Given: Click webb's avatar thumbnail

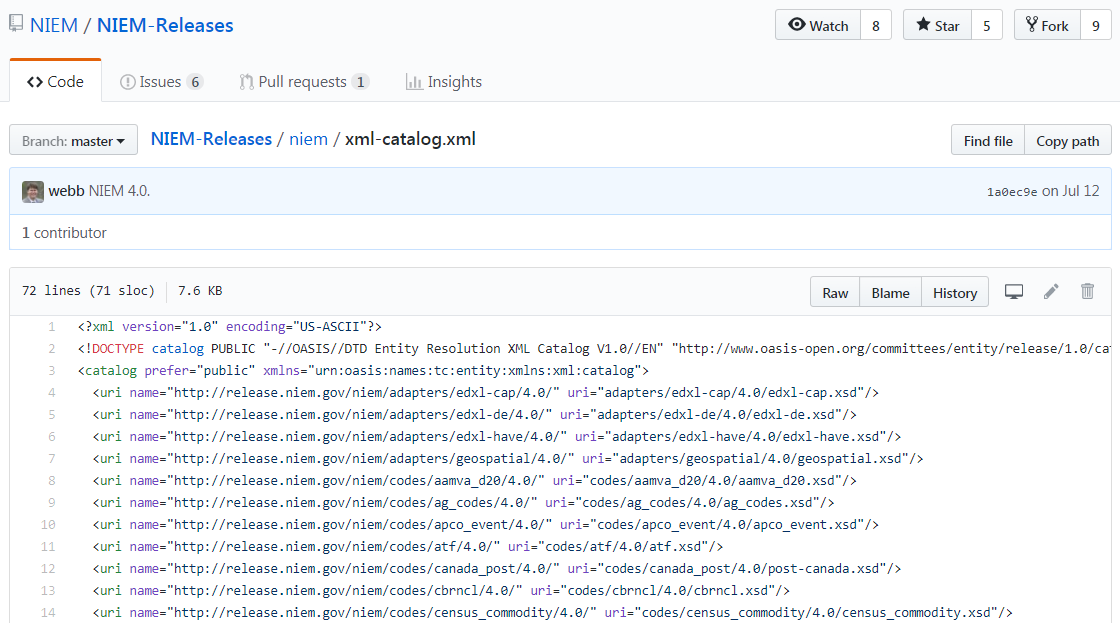Looking at the screenshot, I should (x=33, y=191).
